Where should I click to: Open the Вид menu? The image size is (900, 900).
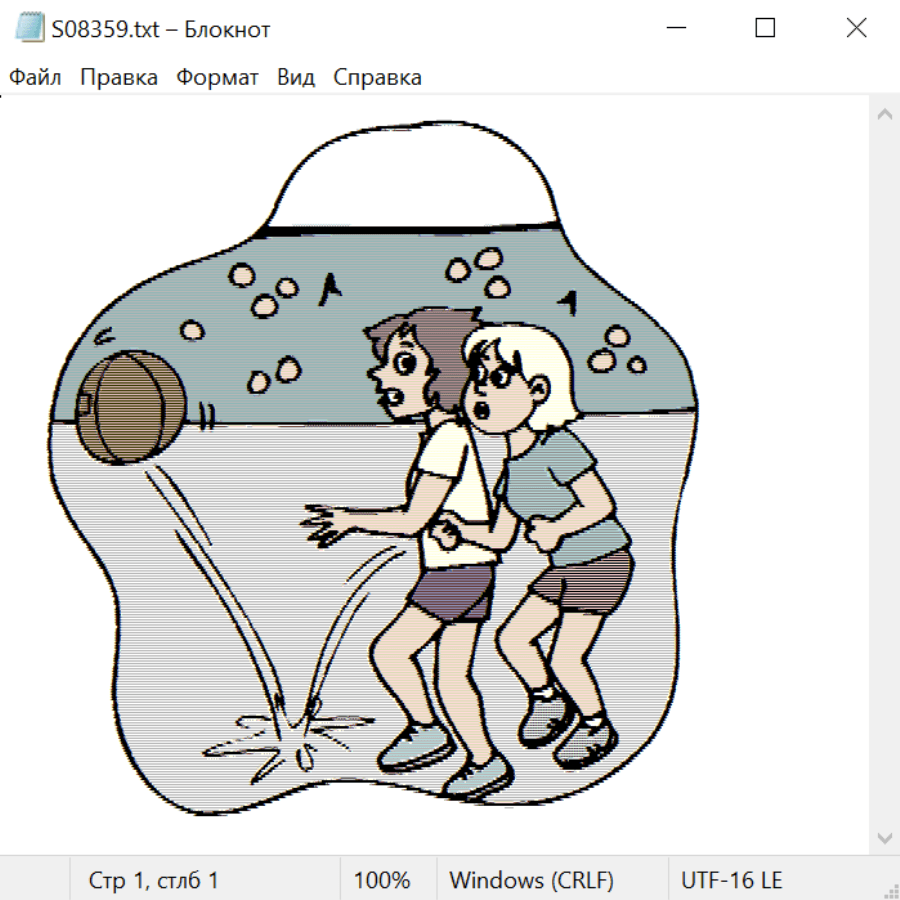[296, 78]
